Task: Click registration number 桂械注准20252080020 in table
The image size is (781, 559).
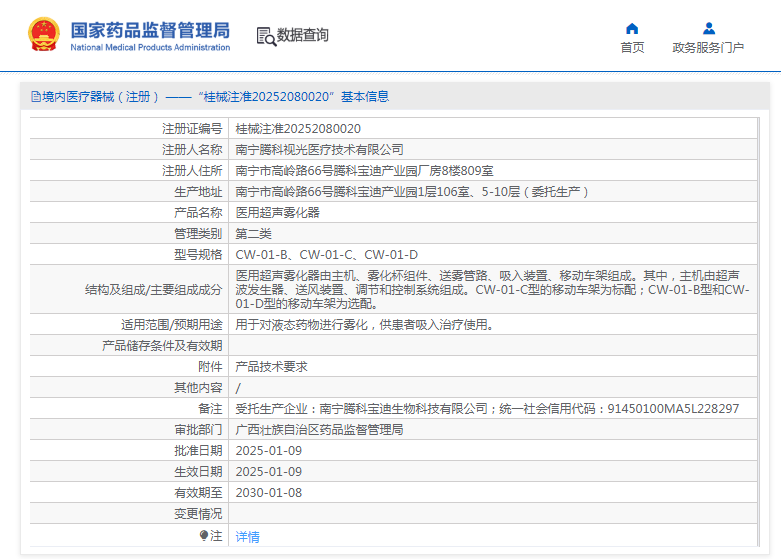Action: tap(298, 129)
